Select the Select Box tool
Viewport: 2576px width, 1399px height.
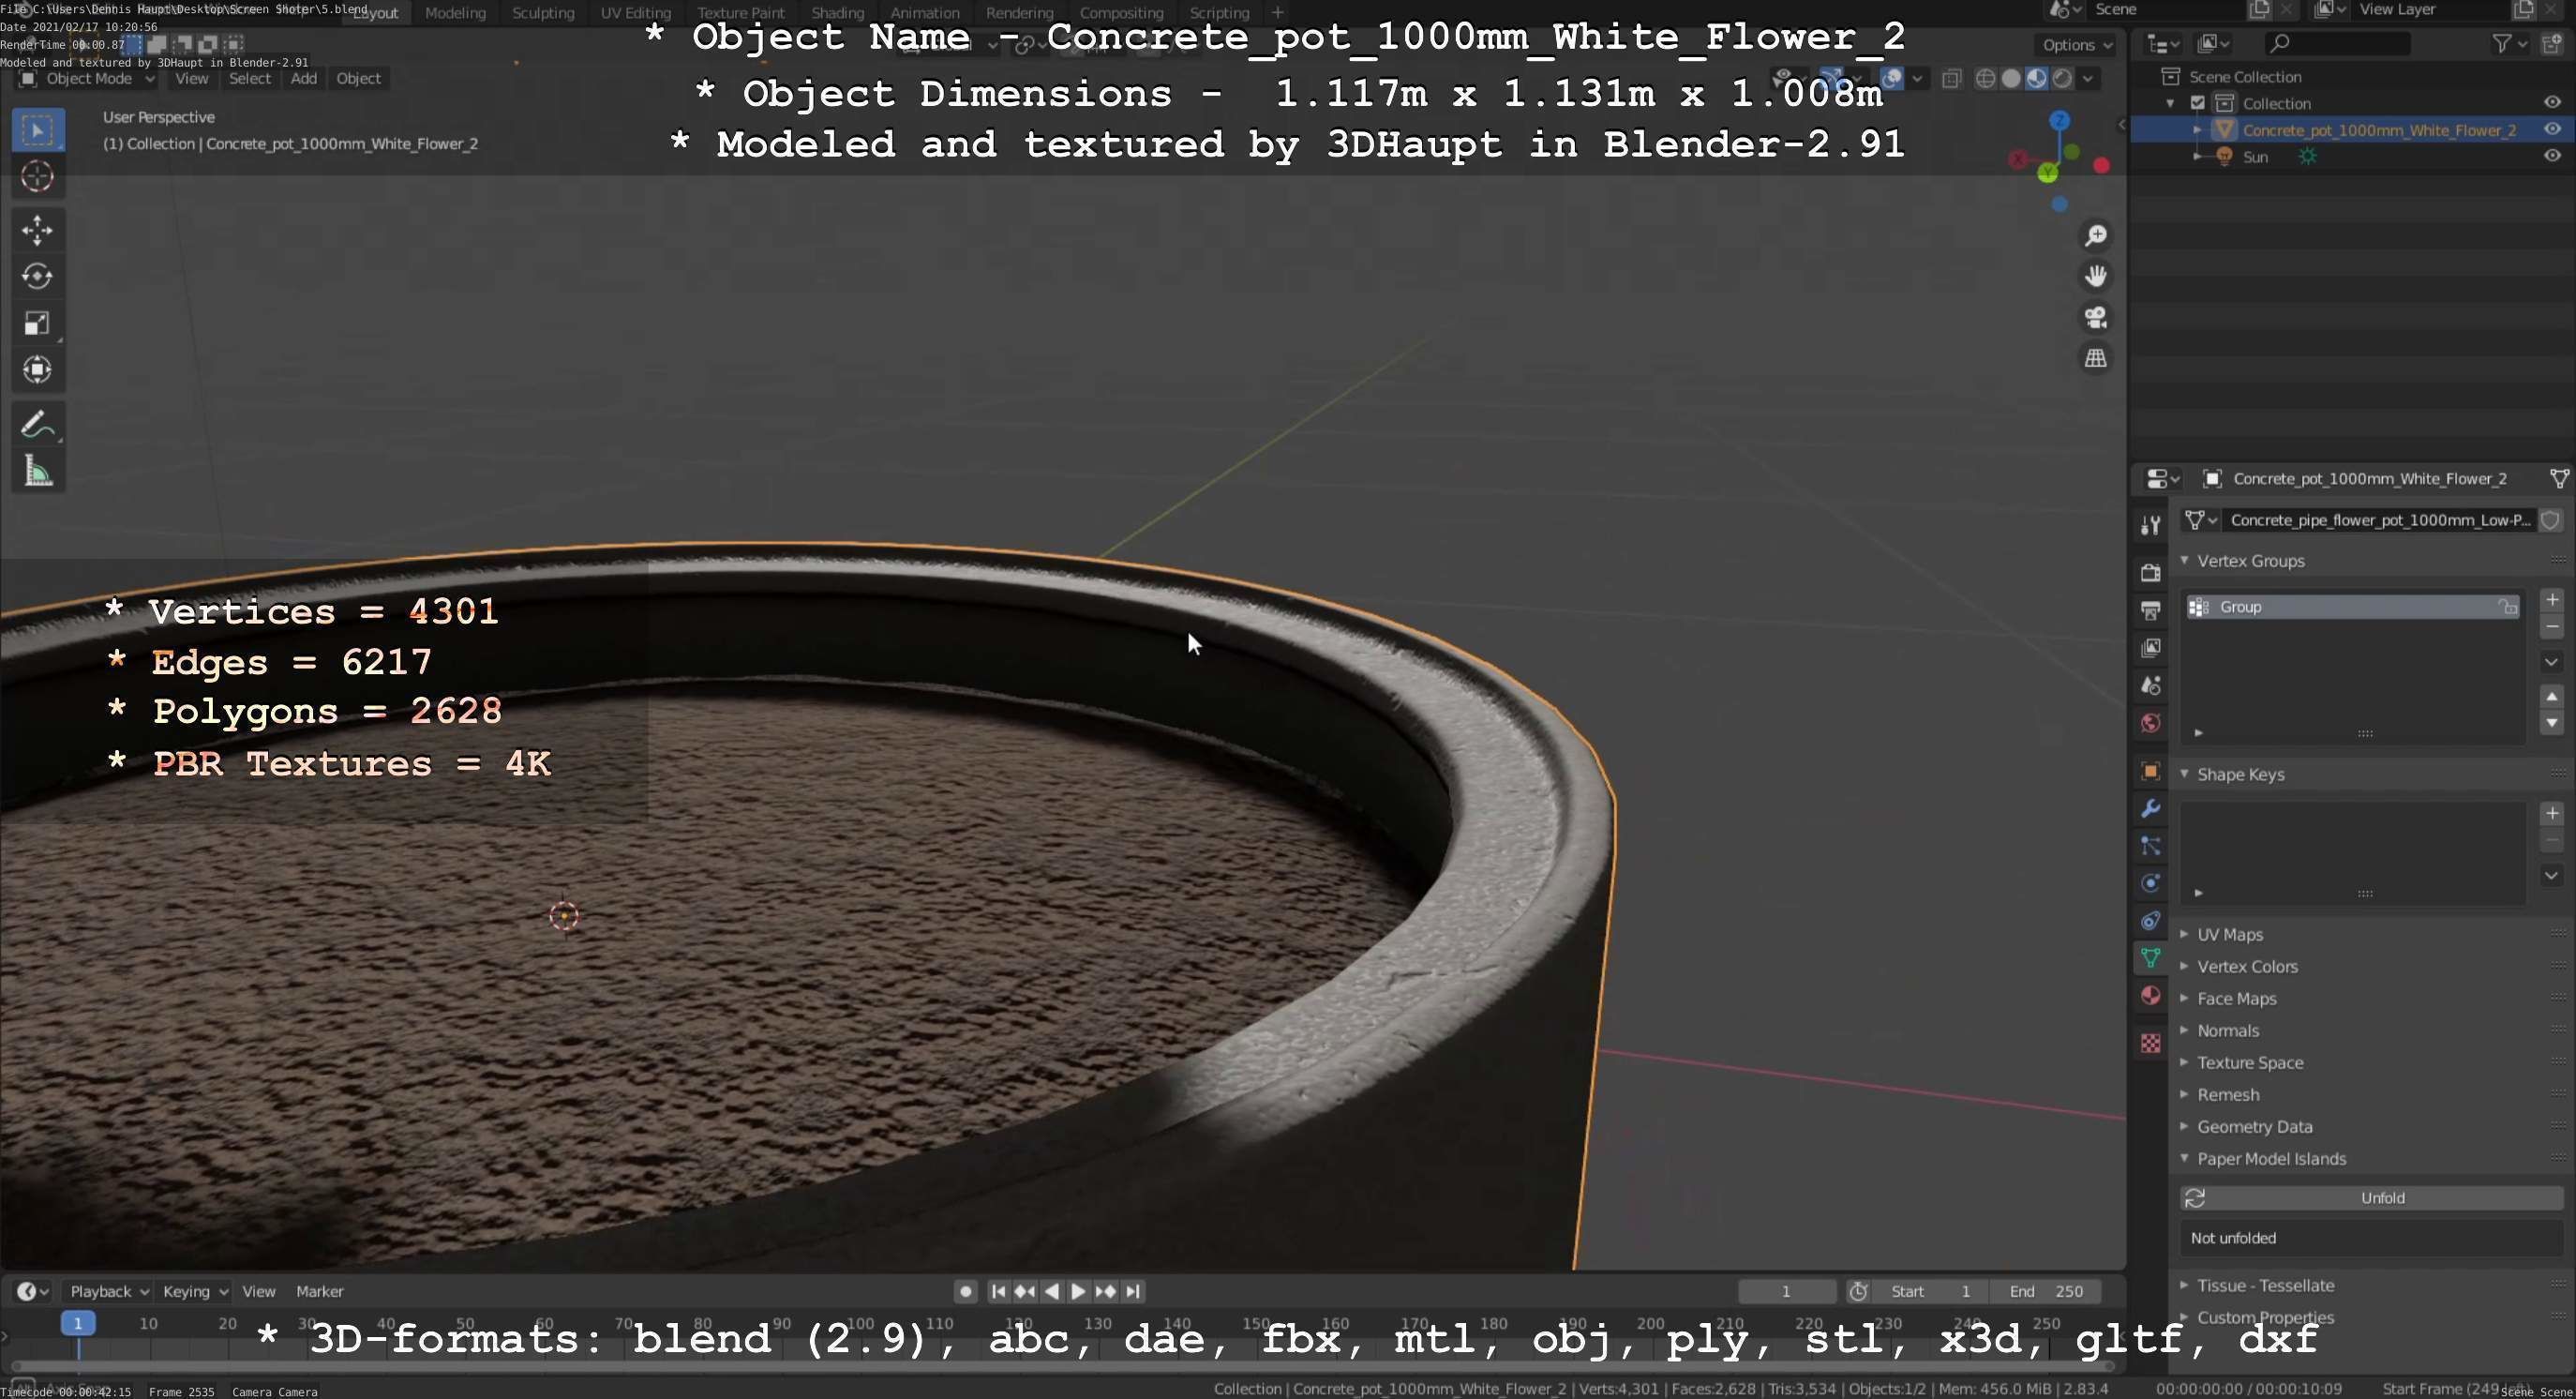[x=38, y=130]
